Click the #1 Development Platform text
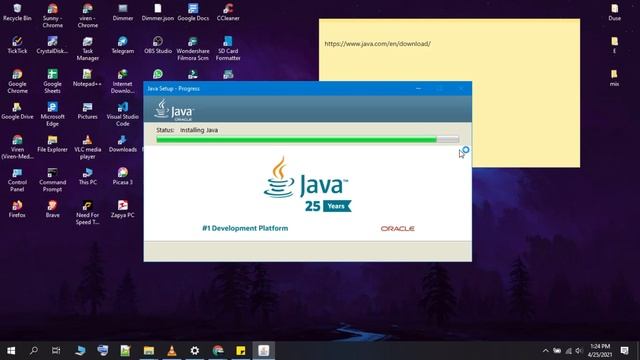 click(245, 228)
